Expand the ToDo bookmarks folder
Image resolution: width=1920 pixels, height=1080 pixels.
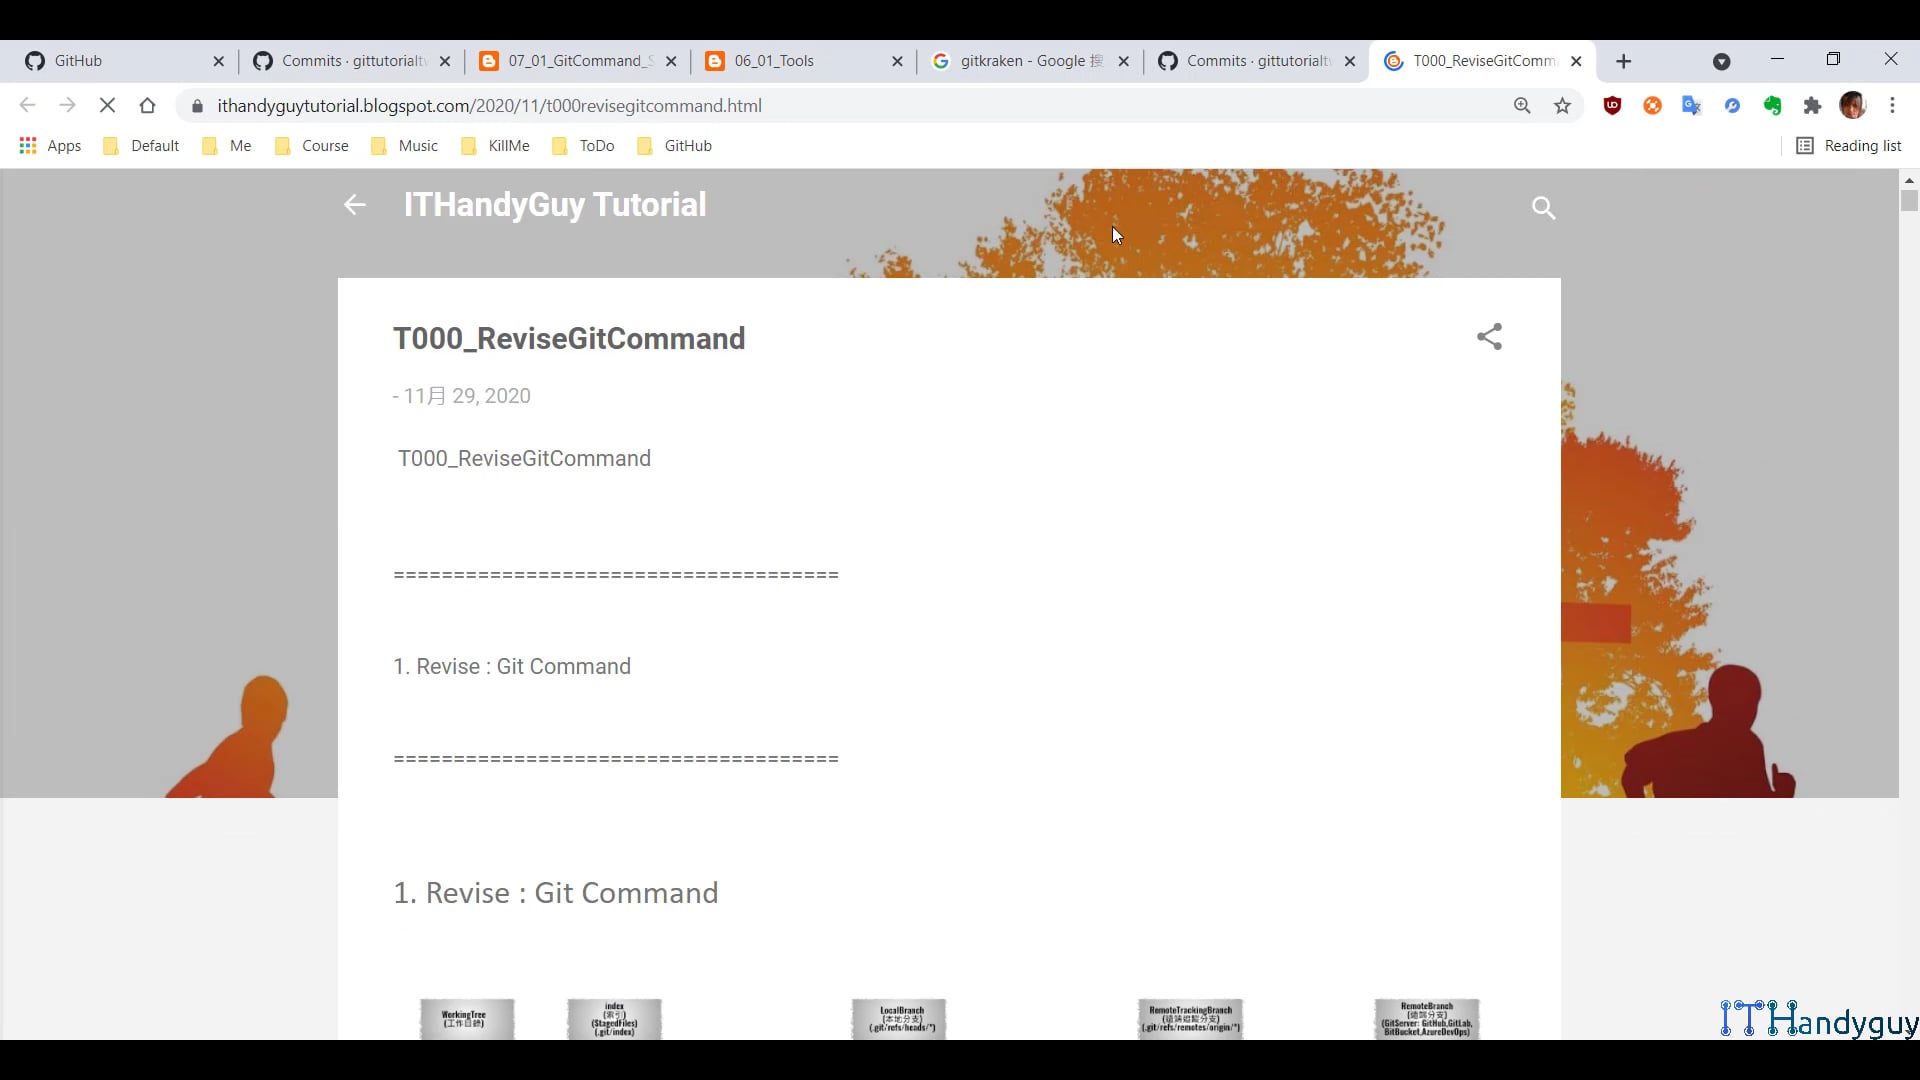(x=594, y=145)
